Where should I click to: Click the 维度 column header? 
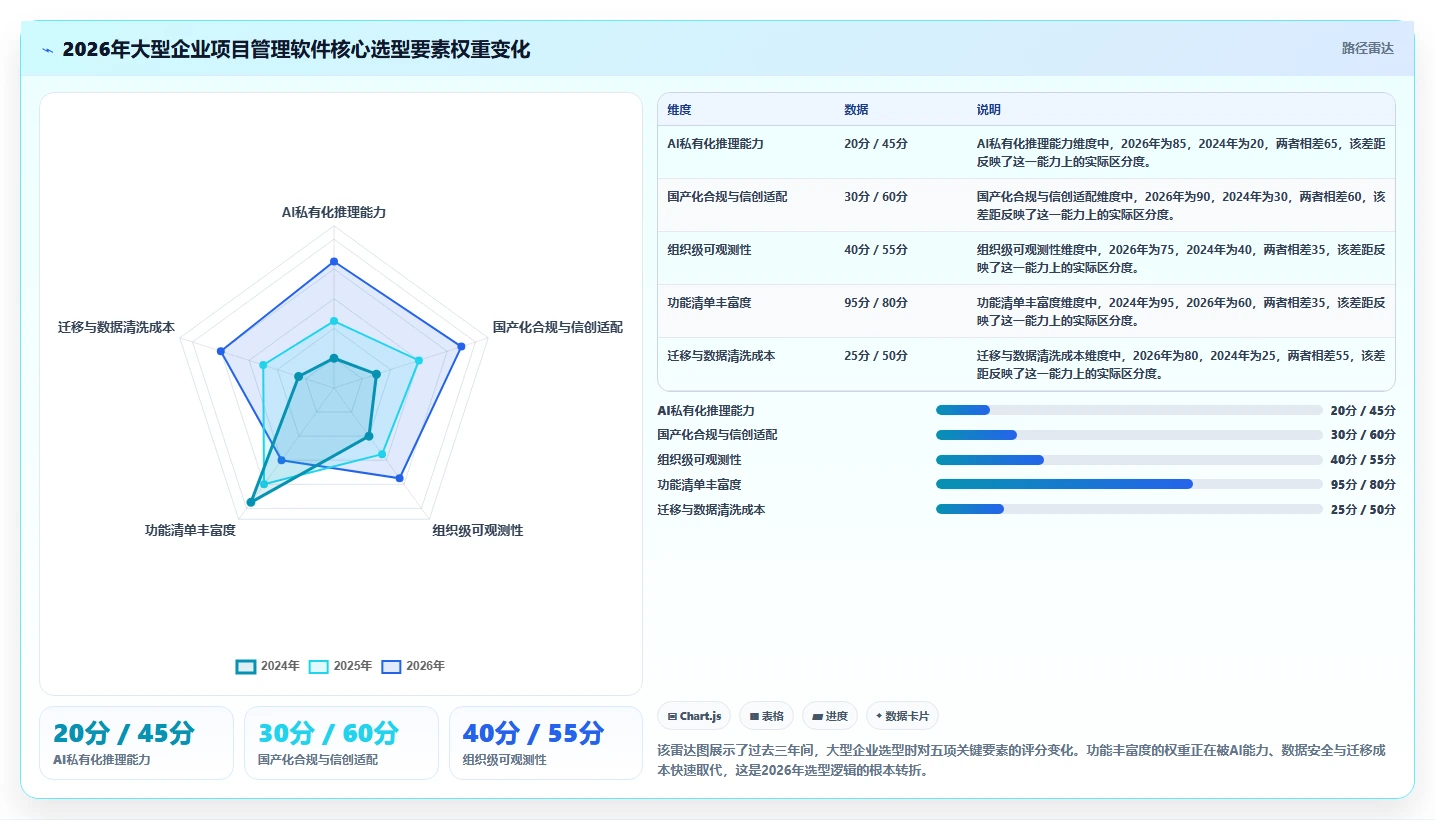coord(679,110)
